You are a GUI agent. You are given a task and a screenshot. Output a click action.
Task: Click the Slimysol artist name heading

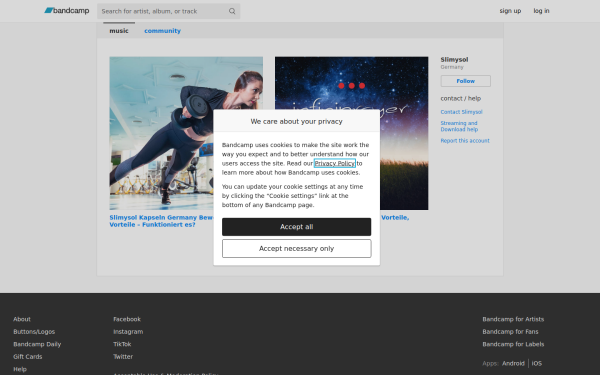point(454,59)
